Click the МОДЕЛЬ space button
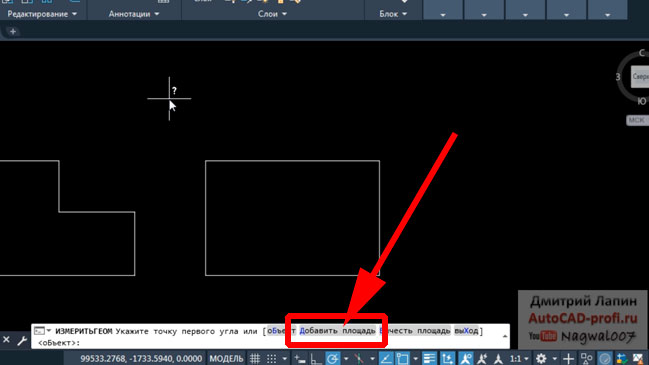 click(226, 358)
